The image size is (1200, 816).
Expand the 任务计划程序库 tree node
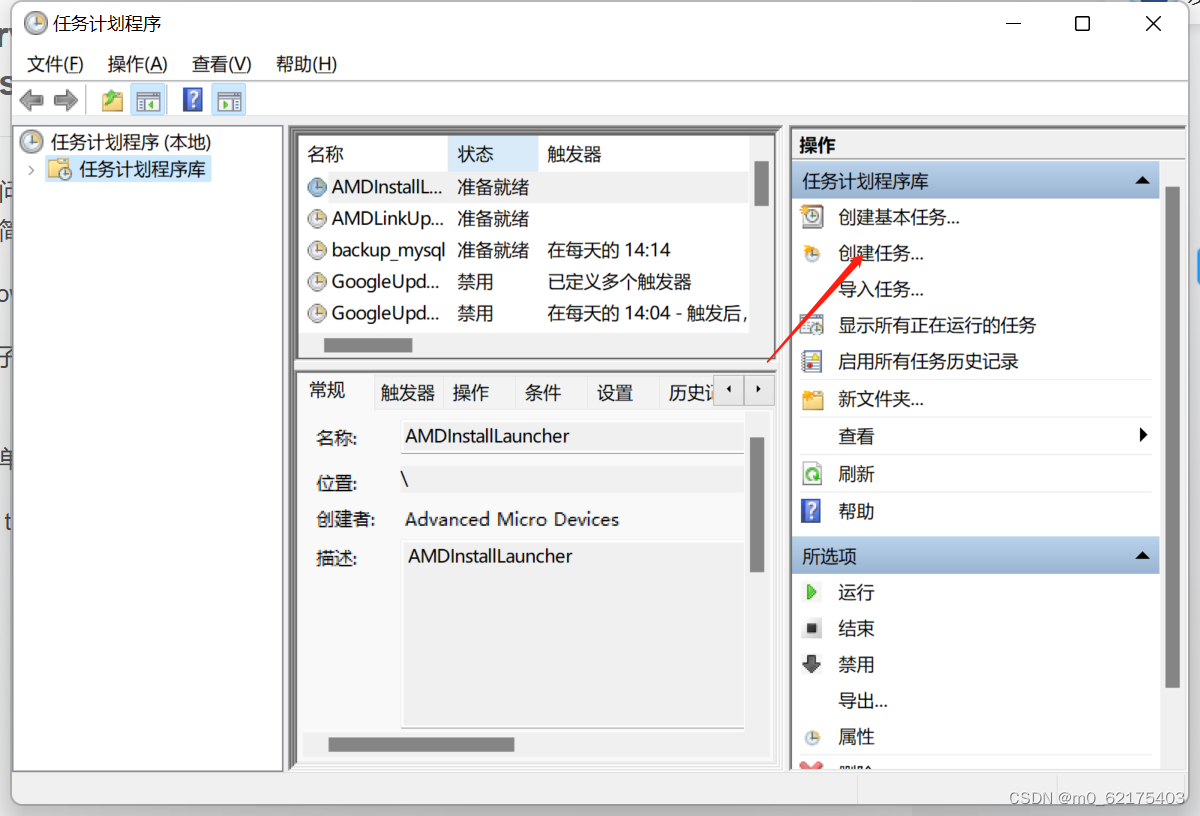[31, 170]
